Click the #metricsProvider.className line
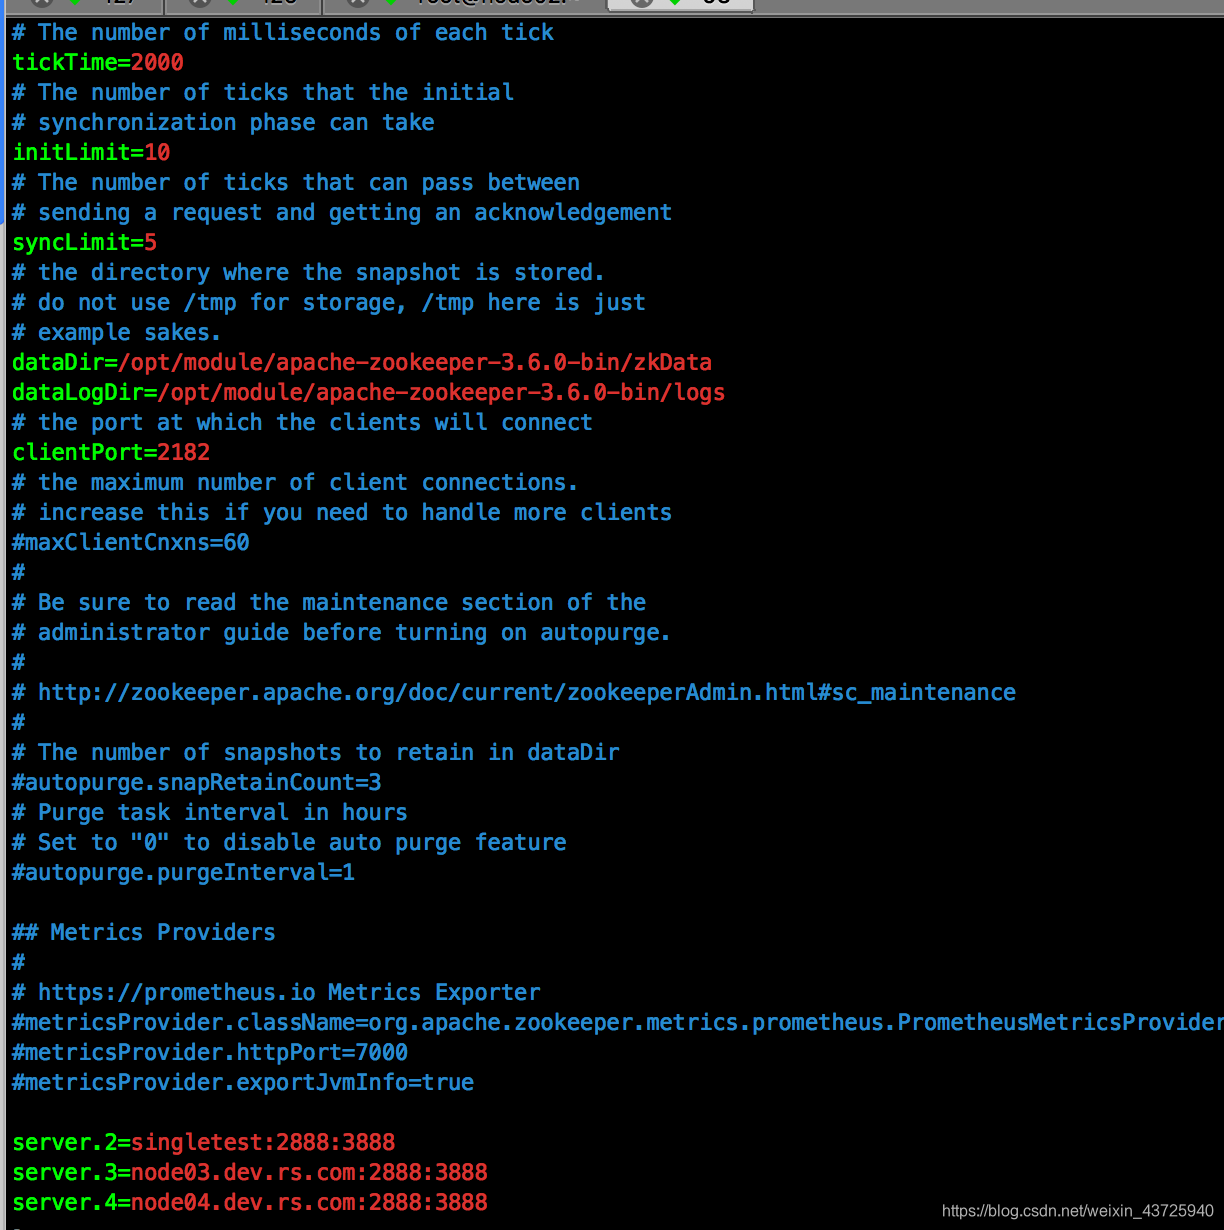The height and width of the screenshot is (1230, 1224). coord(617,1022)
